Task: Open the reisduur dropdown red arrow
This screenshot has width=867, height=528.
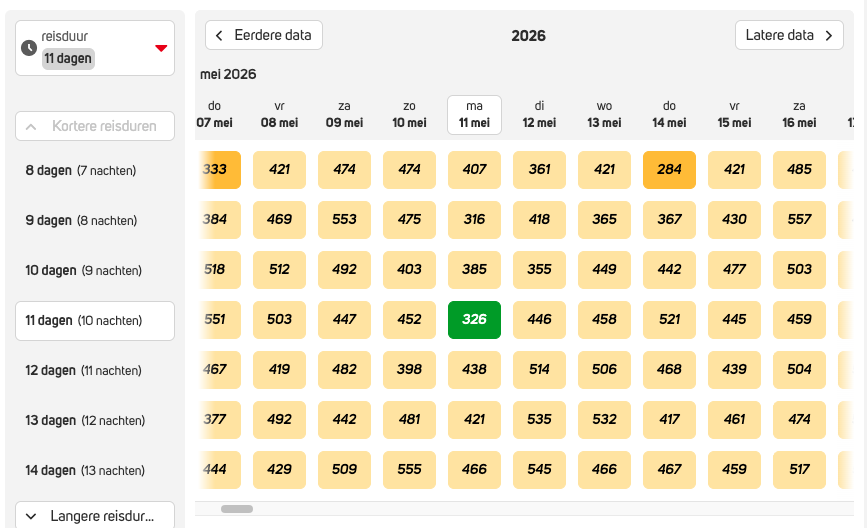Action: point(161,48)
